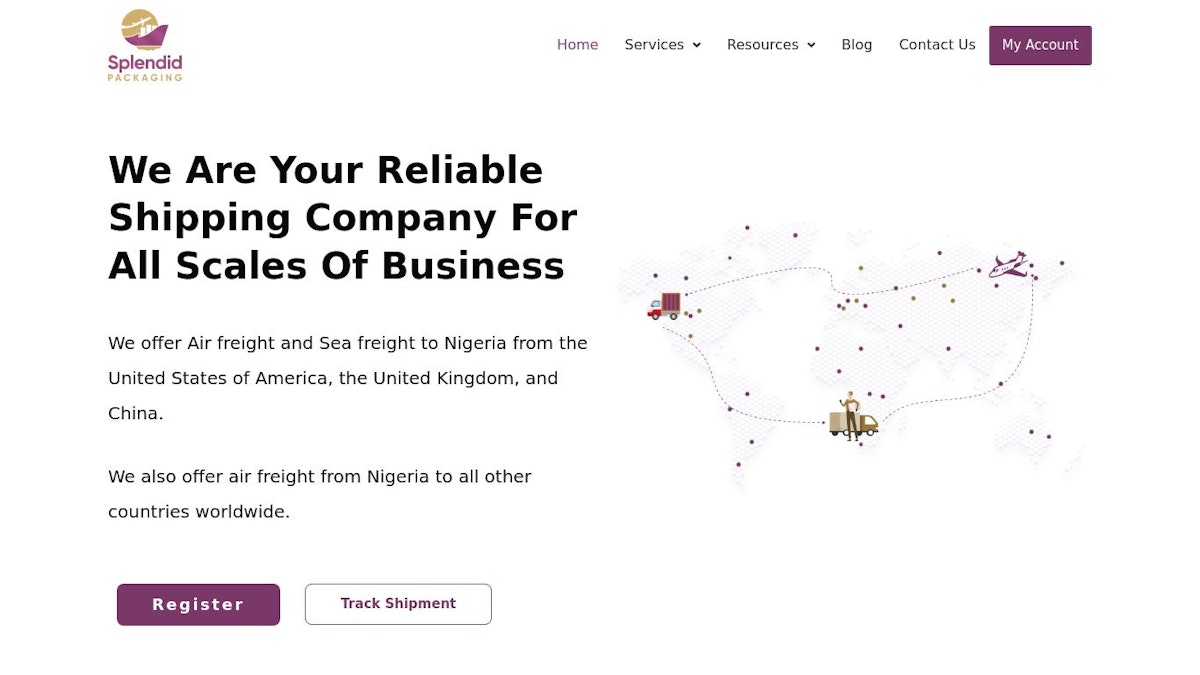Click the Track Shipment button
The width and height of the screenshot is (1200, 675).
398,604
